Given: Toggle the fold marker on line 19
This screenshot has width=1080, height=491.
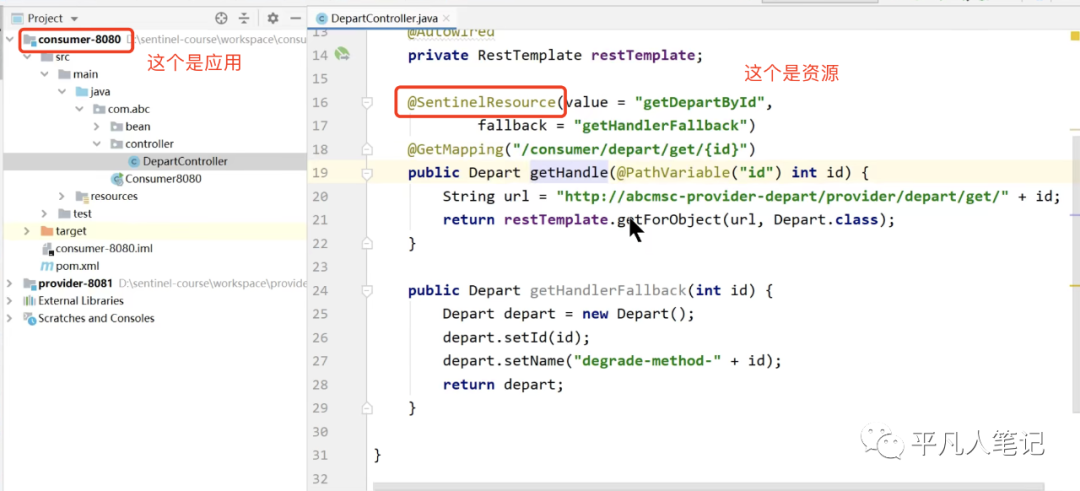Looking at the screenshot, I should coord(367,173).
